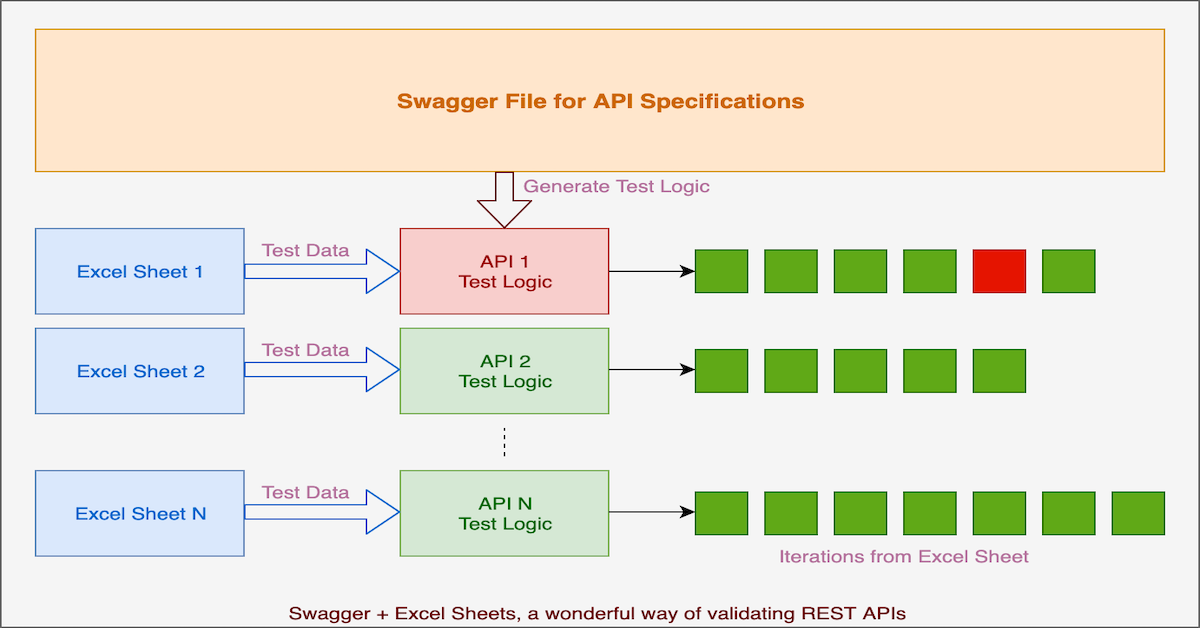Click the API 2 Test Logic box
The width and height of the screenshot is (1200, 628).
click(x=505, y=371)
